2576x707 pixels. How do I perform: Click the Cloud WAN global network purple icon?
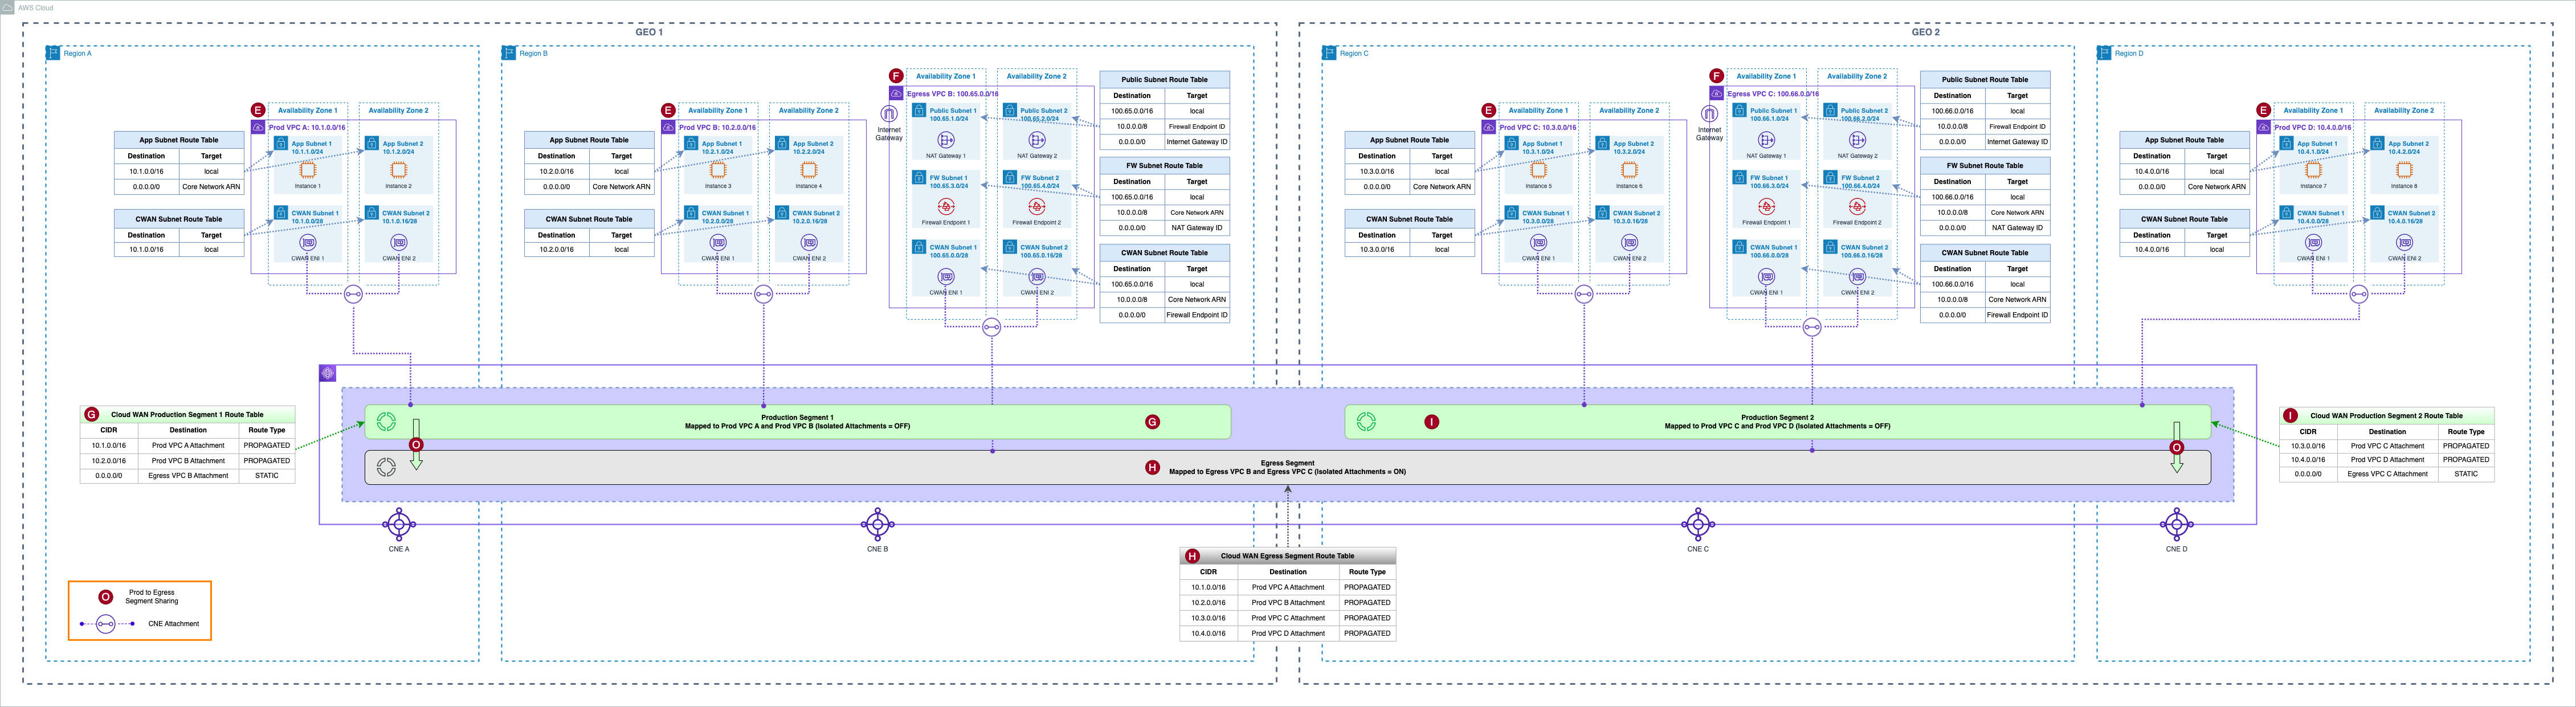pyautogui.click(x=328, y=373)
